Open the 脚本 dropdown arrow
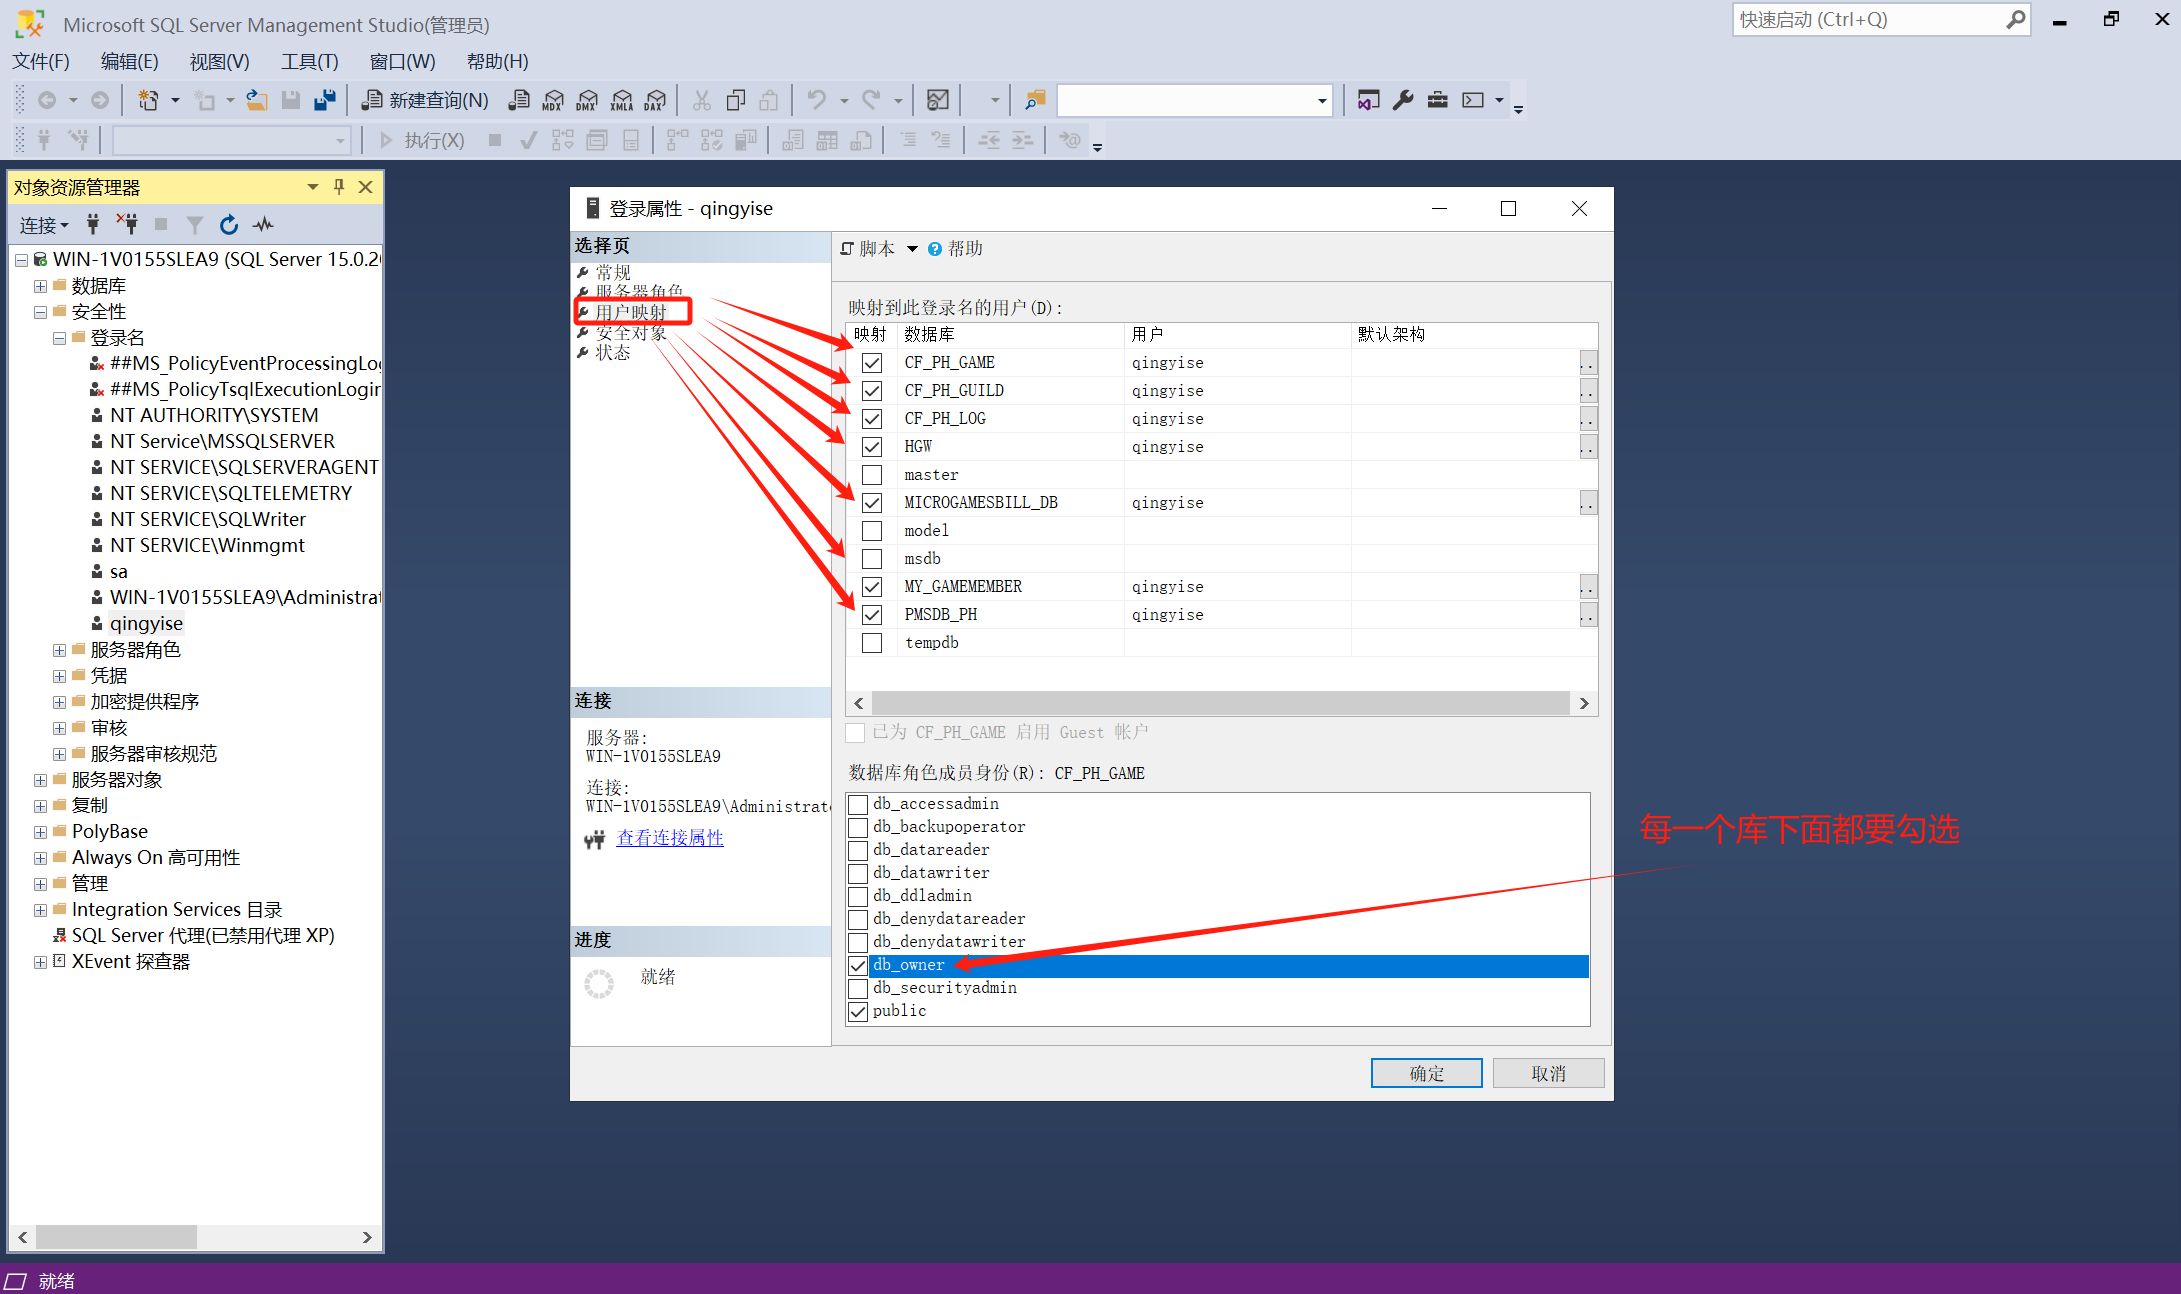The width and height of the screenshot is (2181, 1294). pyautogui.click(x=912, y=249)
